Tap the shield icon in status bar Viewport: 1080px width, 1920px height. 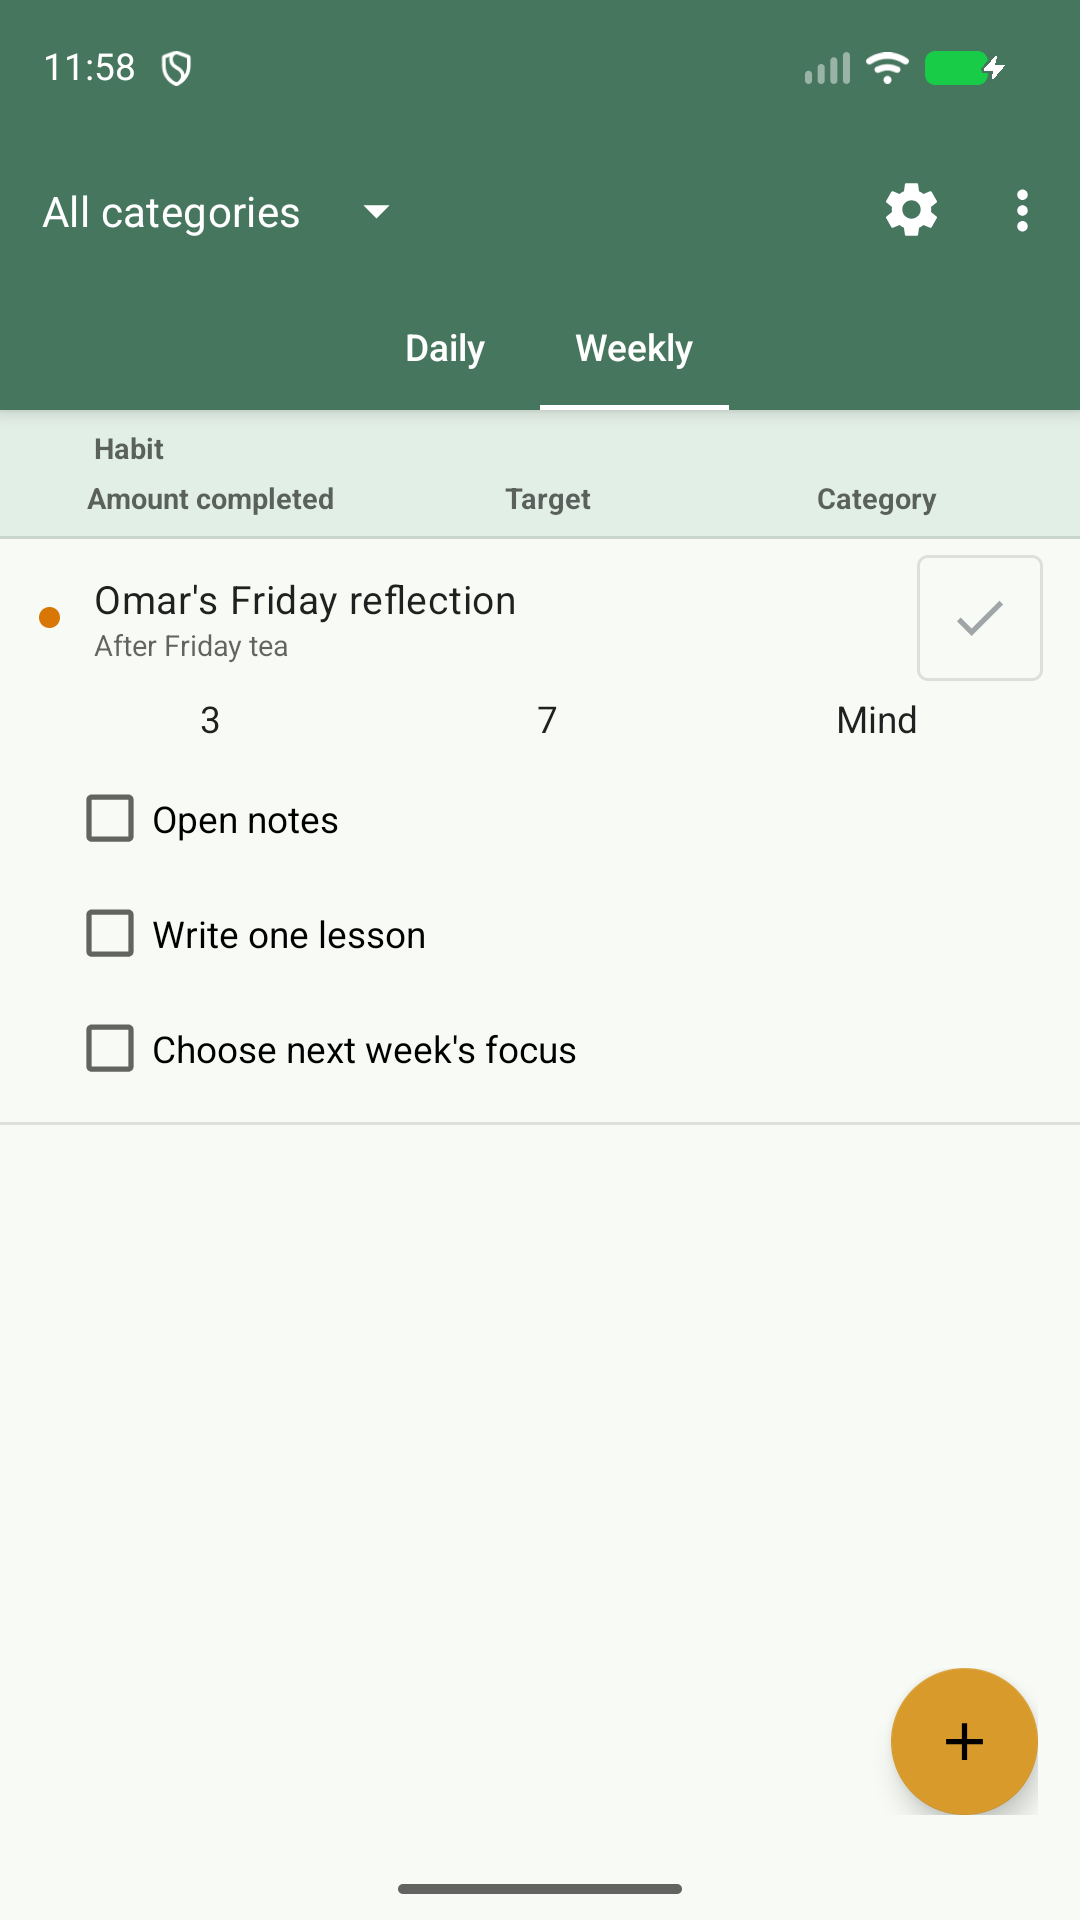pos(177,68)
